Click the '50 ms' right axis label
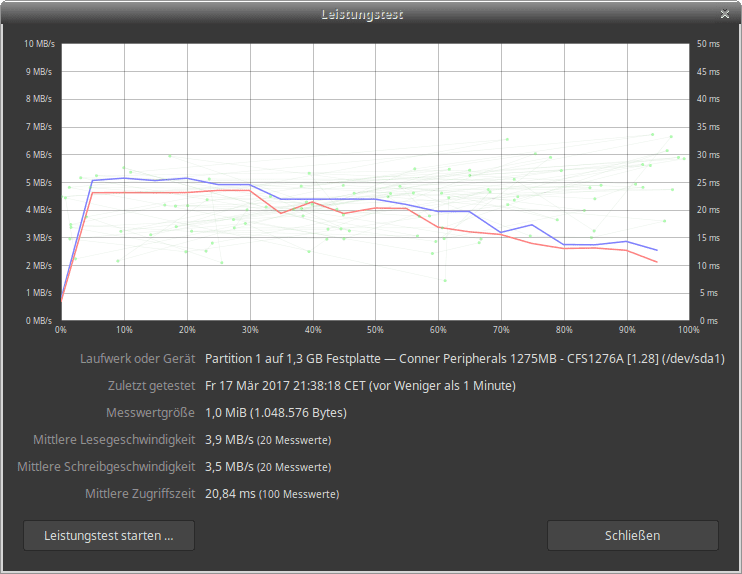This screenshot has width=742, height=574. click(x=708, y=44)
